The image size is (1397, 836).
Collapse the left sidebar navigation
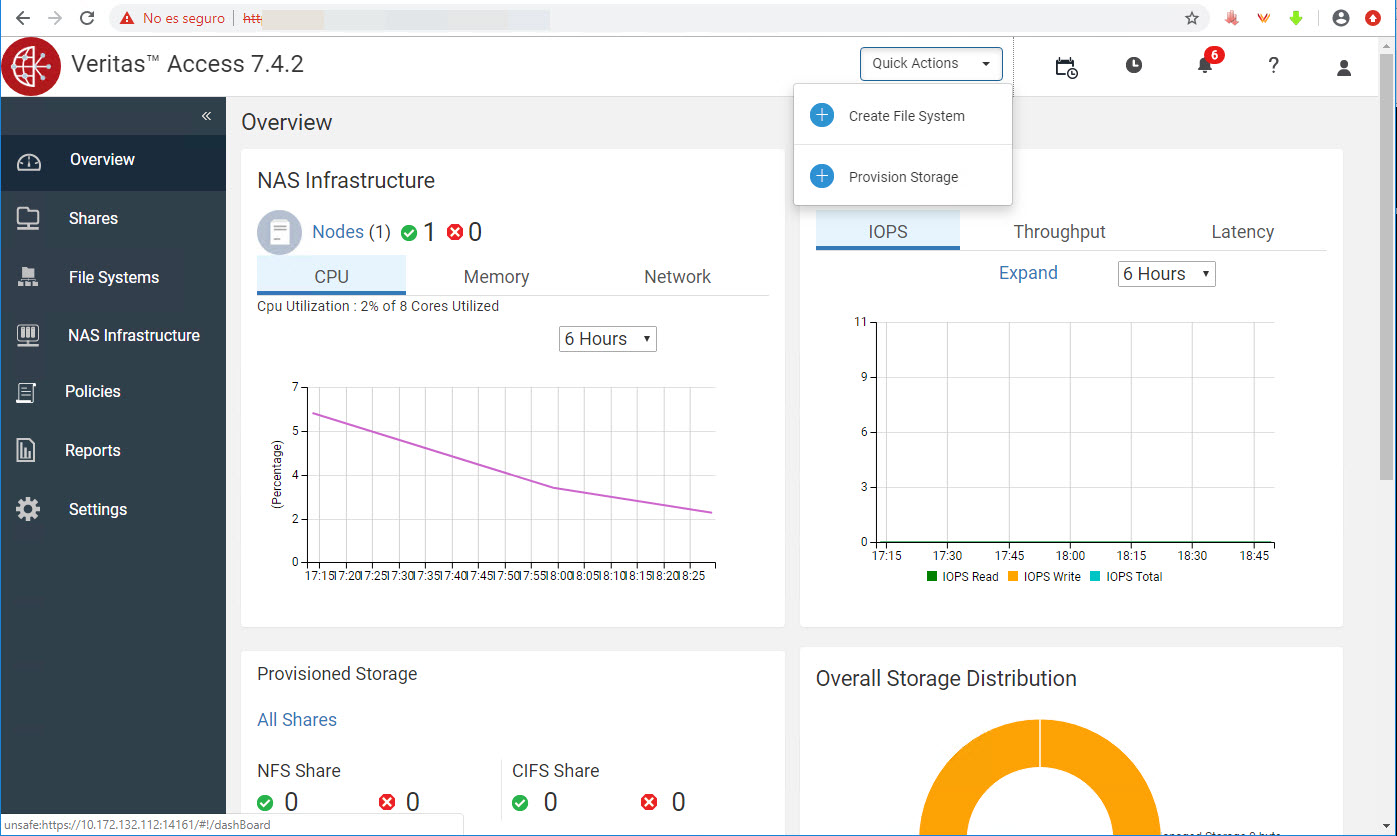pyautogui.click(x=206, y=116)
